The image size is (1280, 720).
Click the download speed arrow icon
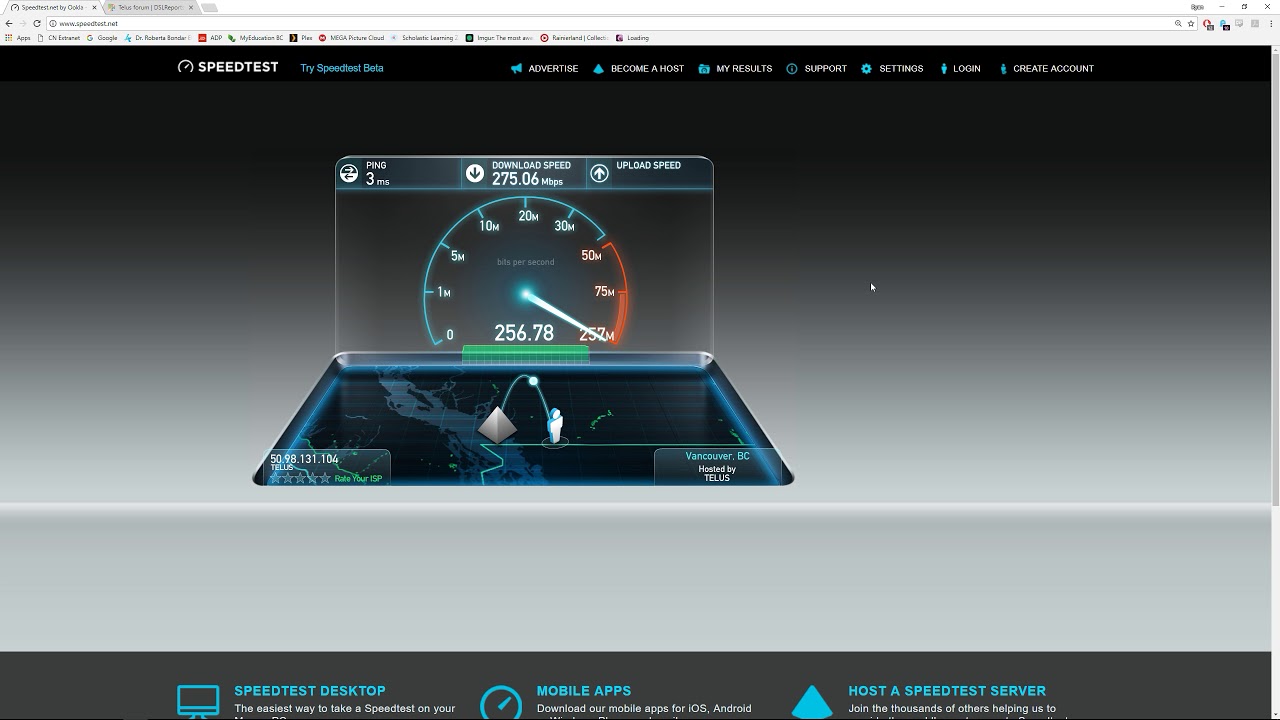475,173
